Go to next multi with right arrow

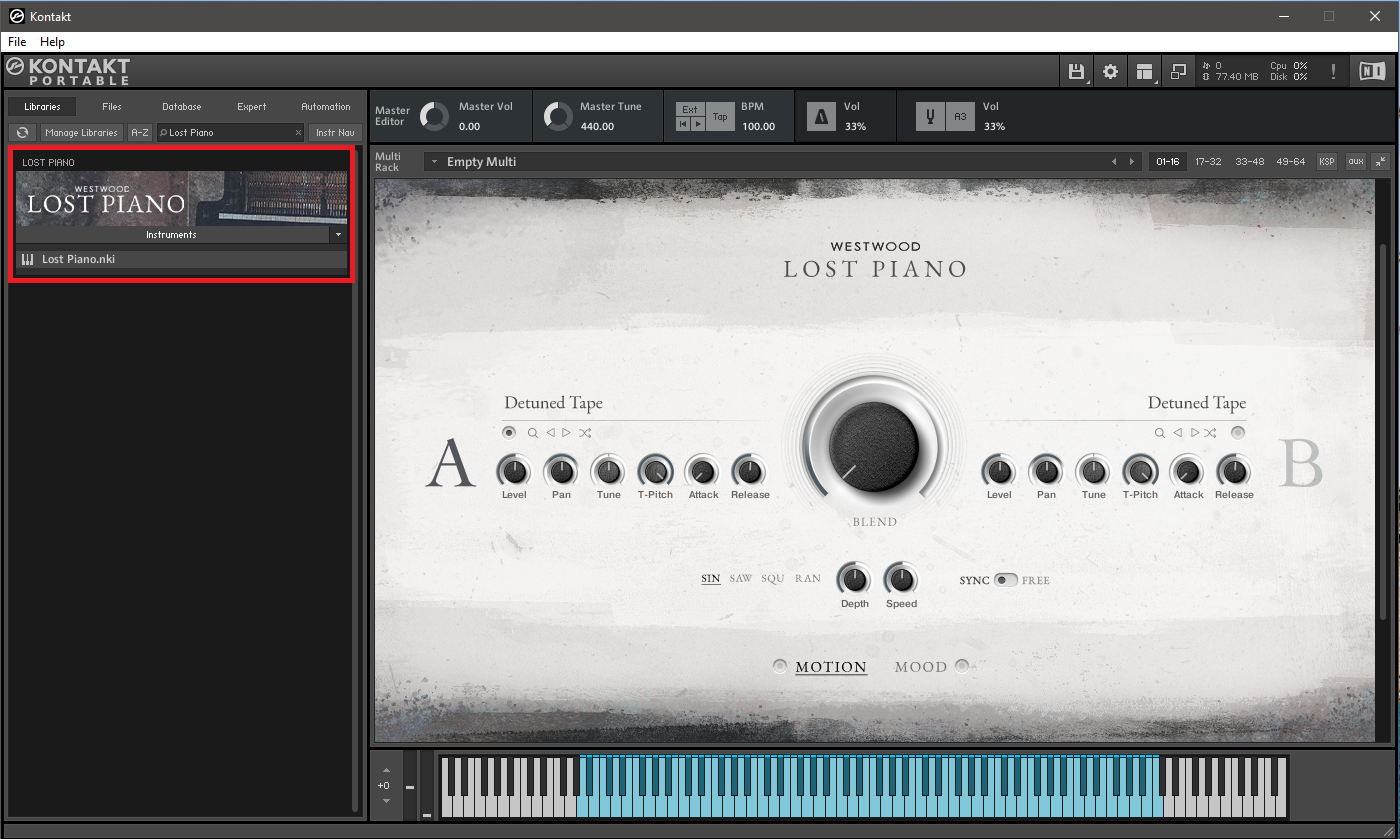click(1132, 162)
